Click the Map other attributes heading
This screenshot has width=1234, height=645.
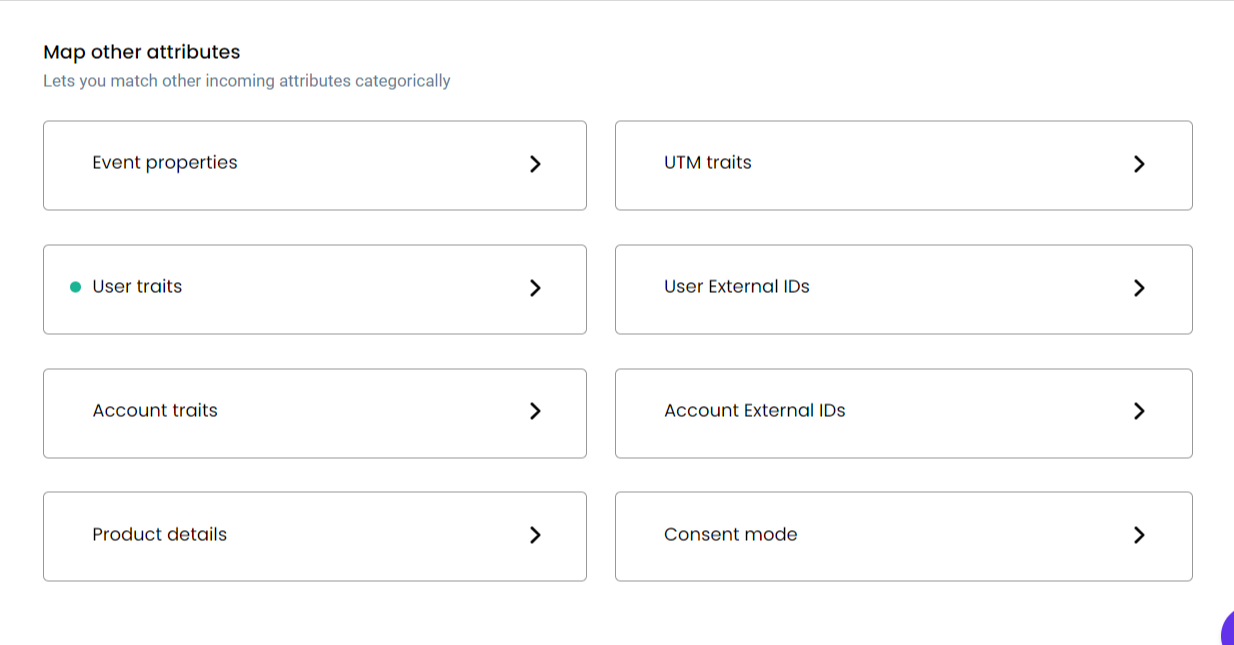[142, 52]
